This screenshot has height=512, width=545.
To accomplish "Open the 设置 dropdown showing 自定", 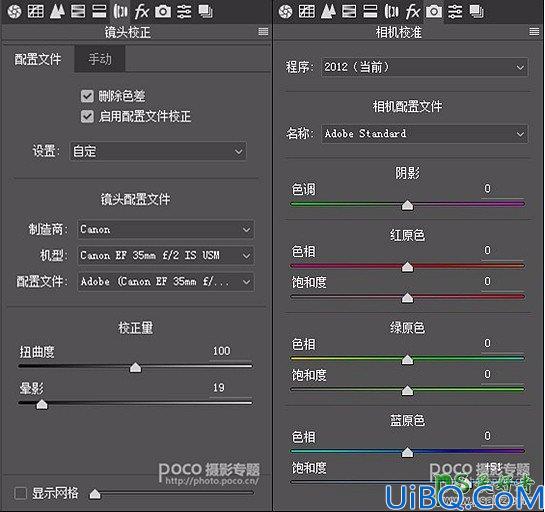I will click(x=158, y=152).
